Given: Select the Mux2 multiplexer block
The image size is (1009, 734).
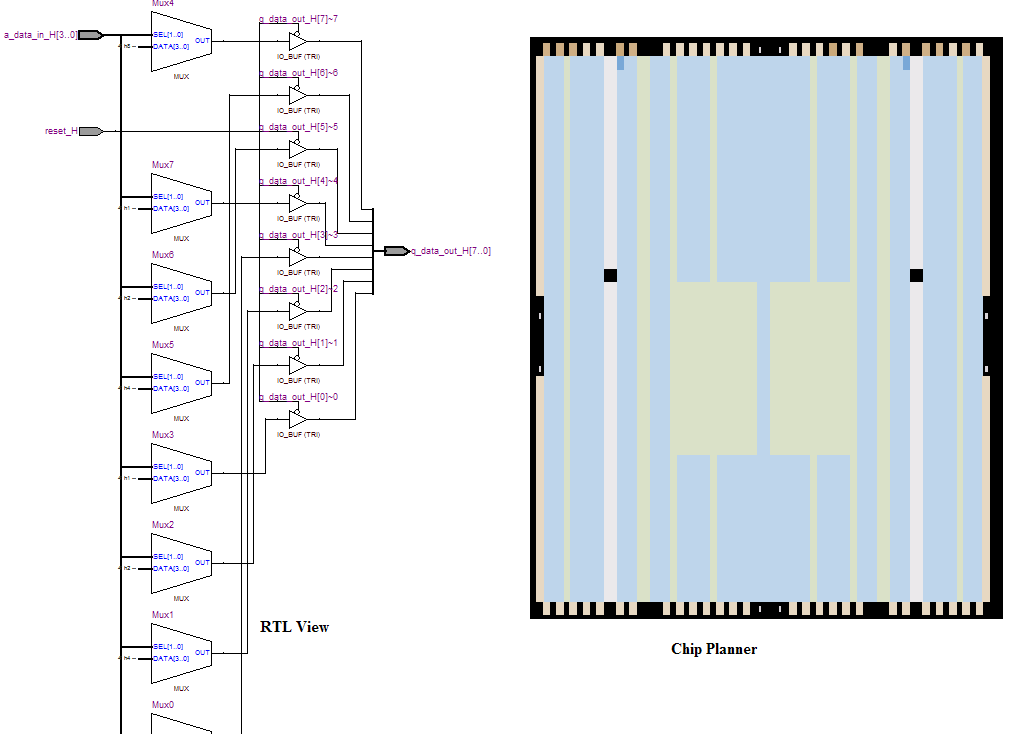Looking at the screenshot, I should click(x=181, y=563).
